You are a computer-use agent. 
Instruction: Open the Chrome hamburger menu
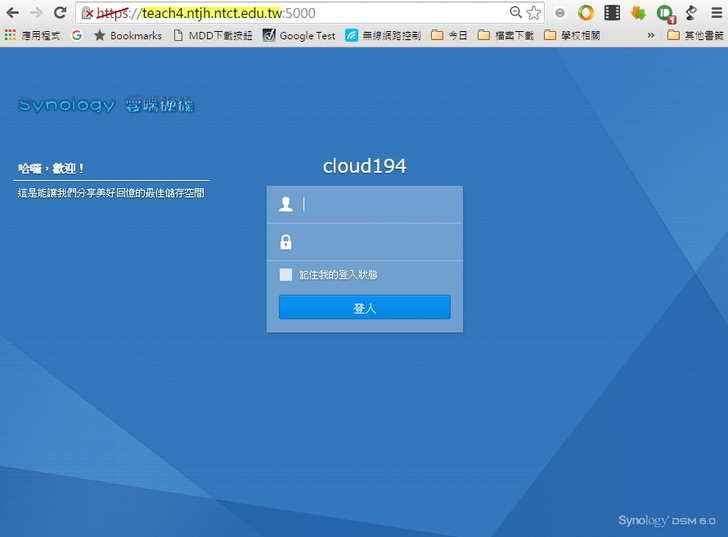coord(715,13)
